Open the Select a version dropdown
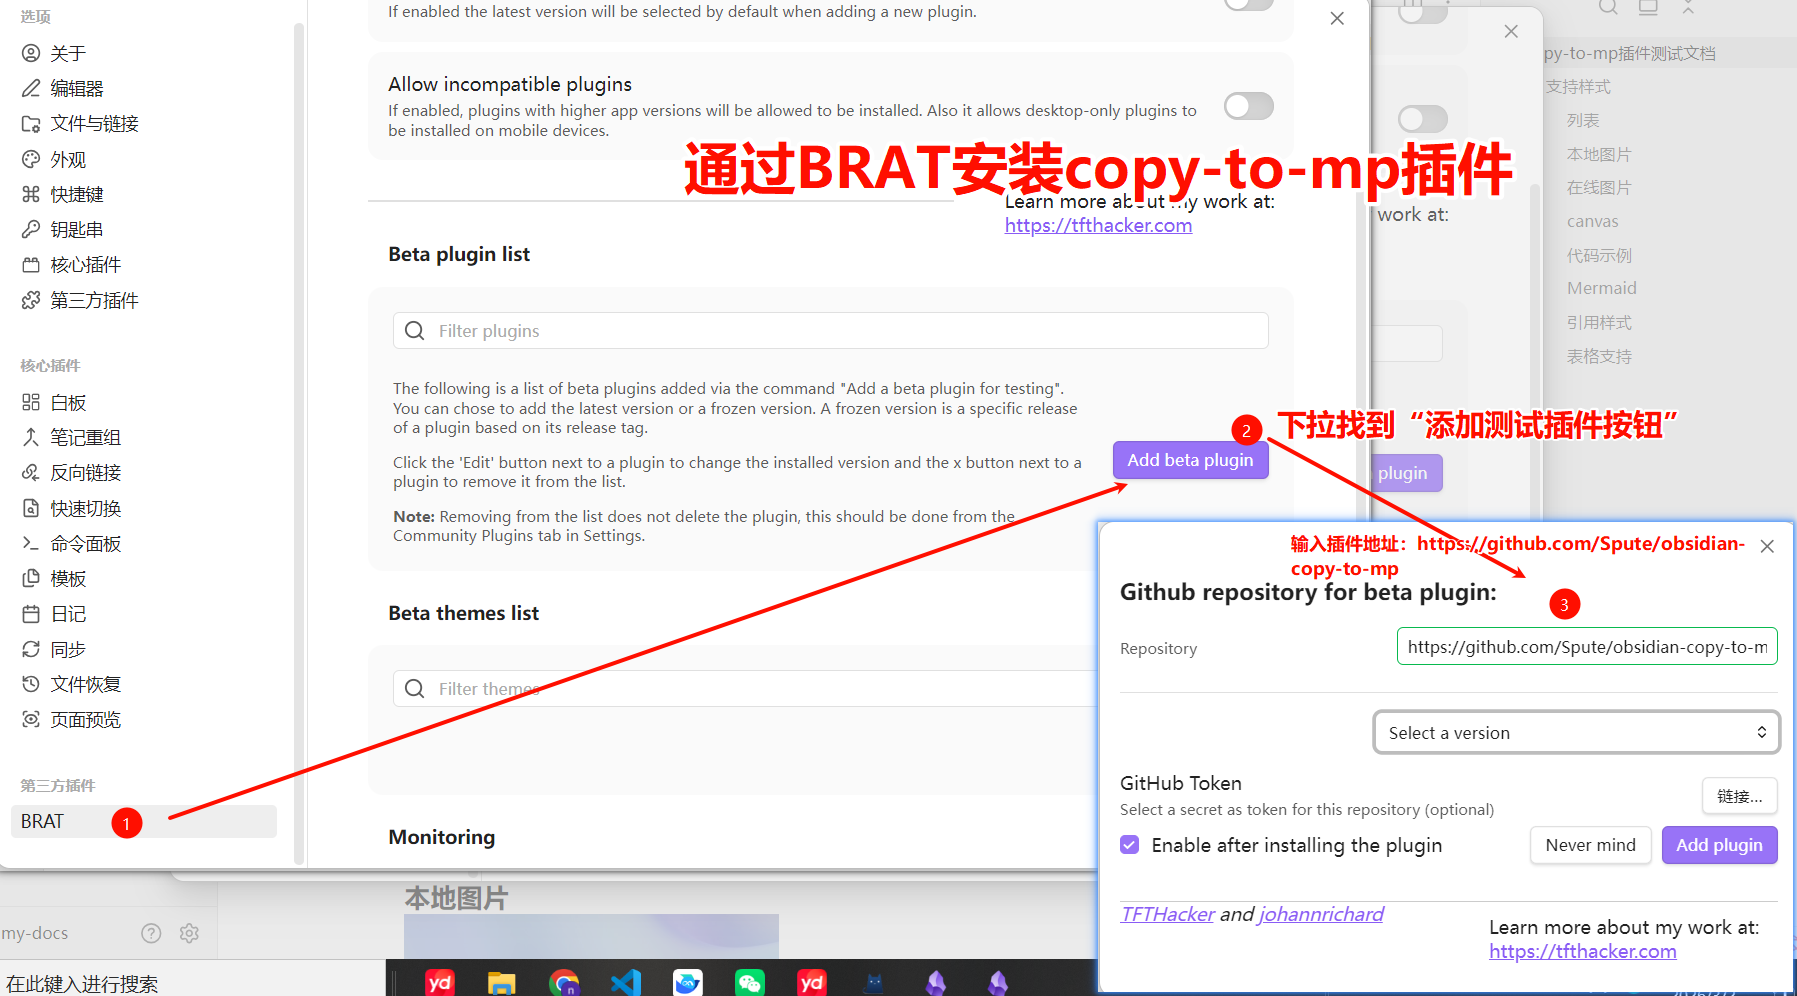The height and width of the screenshot is (996, 1797). point(1576,733)
